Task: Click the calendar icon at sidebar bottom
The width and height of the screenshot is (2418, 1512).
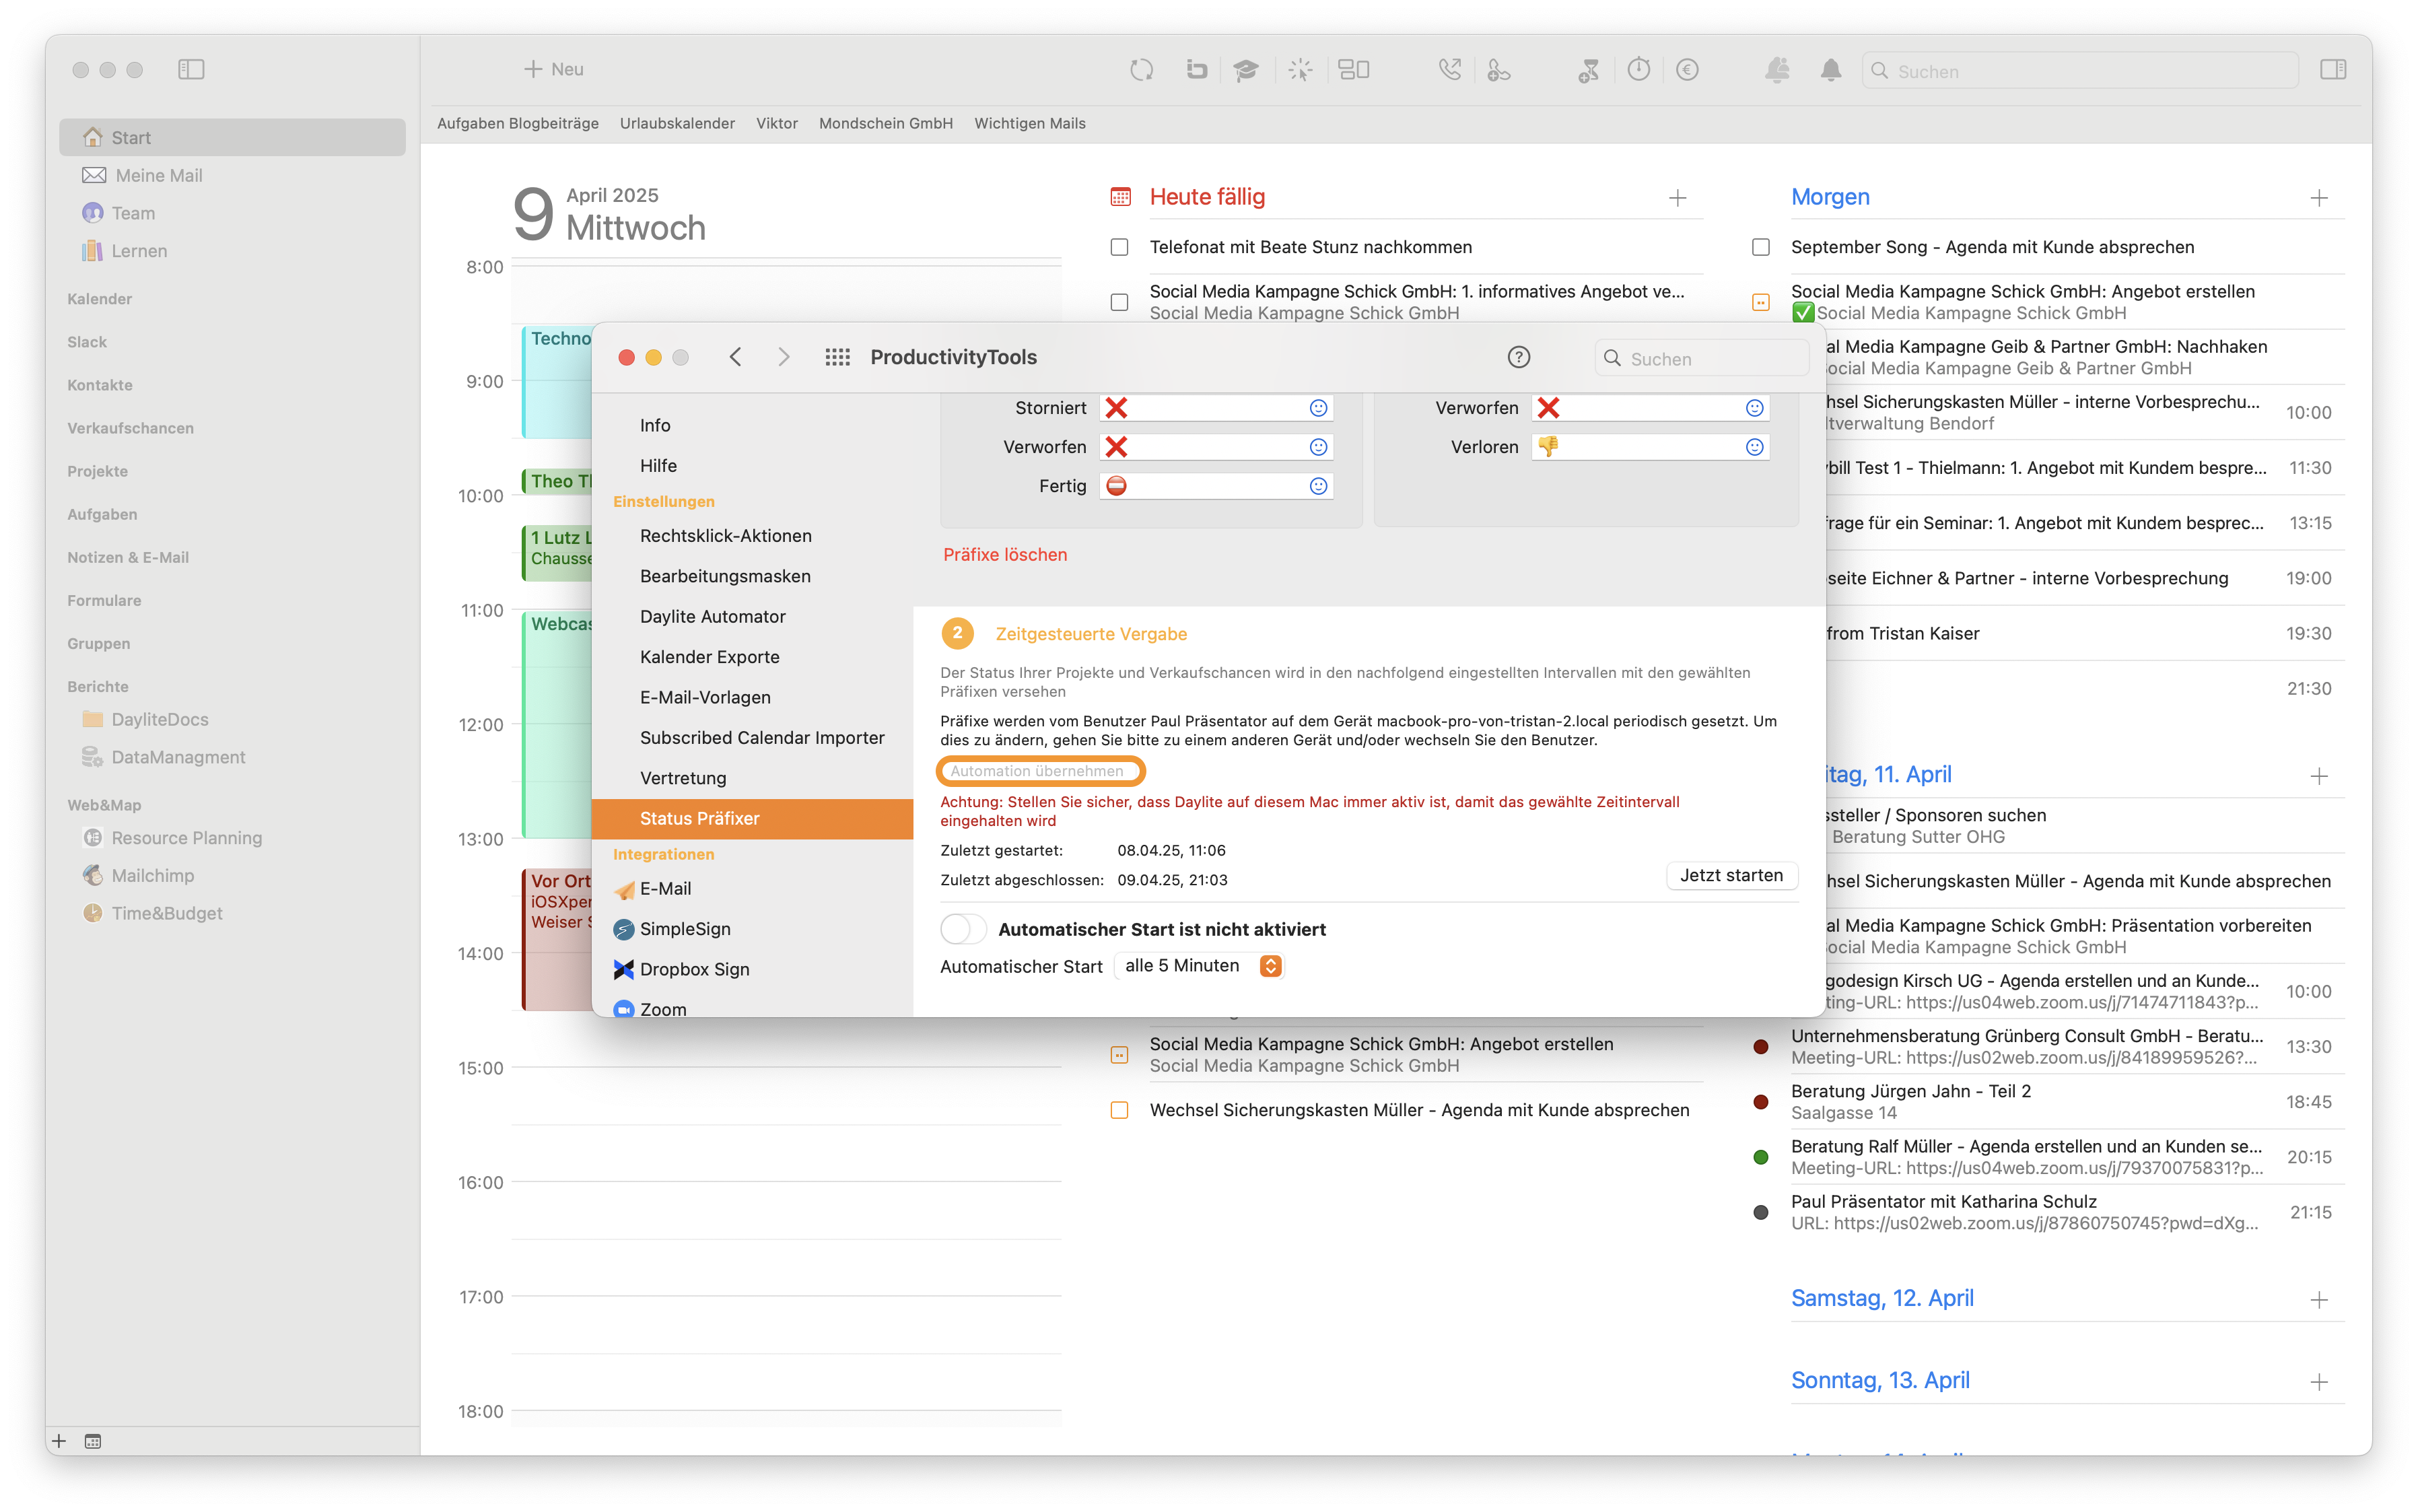Action: click(93, 1441)
